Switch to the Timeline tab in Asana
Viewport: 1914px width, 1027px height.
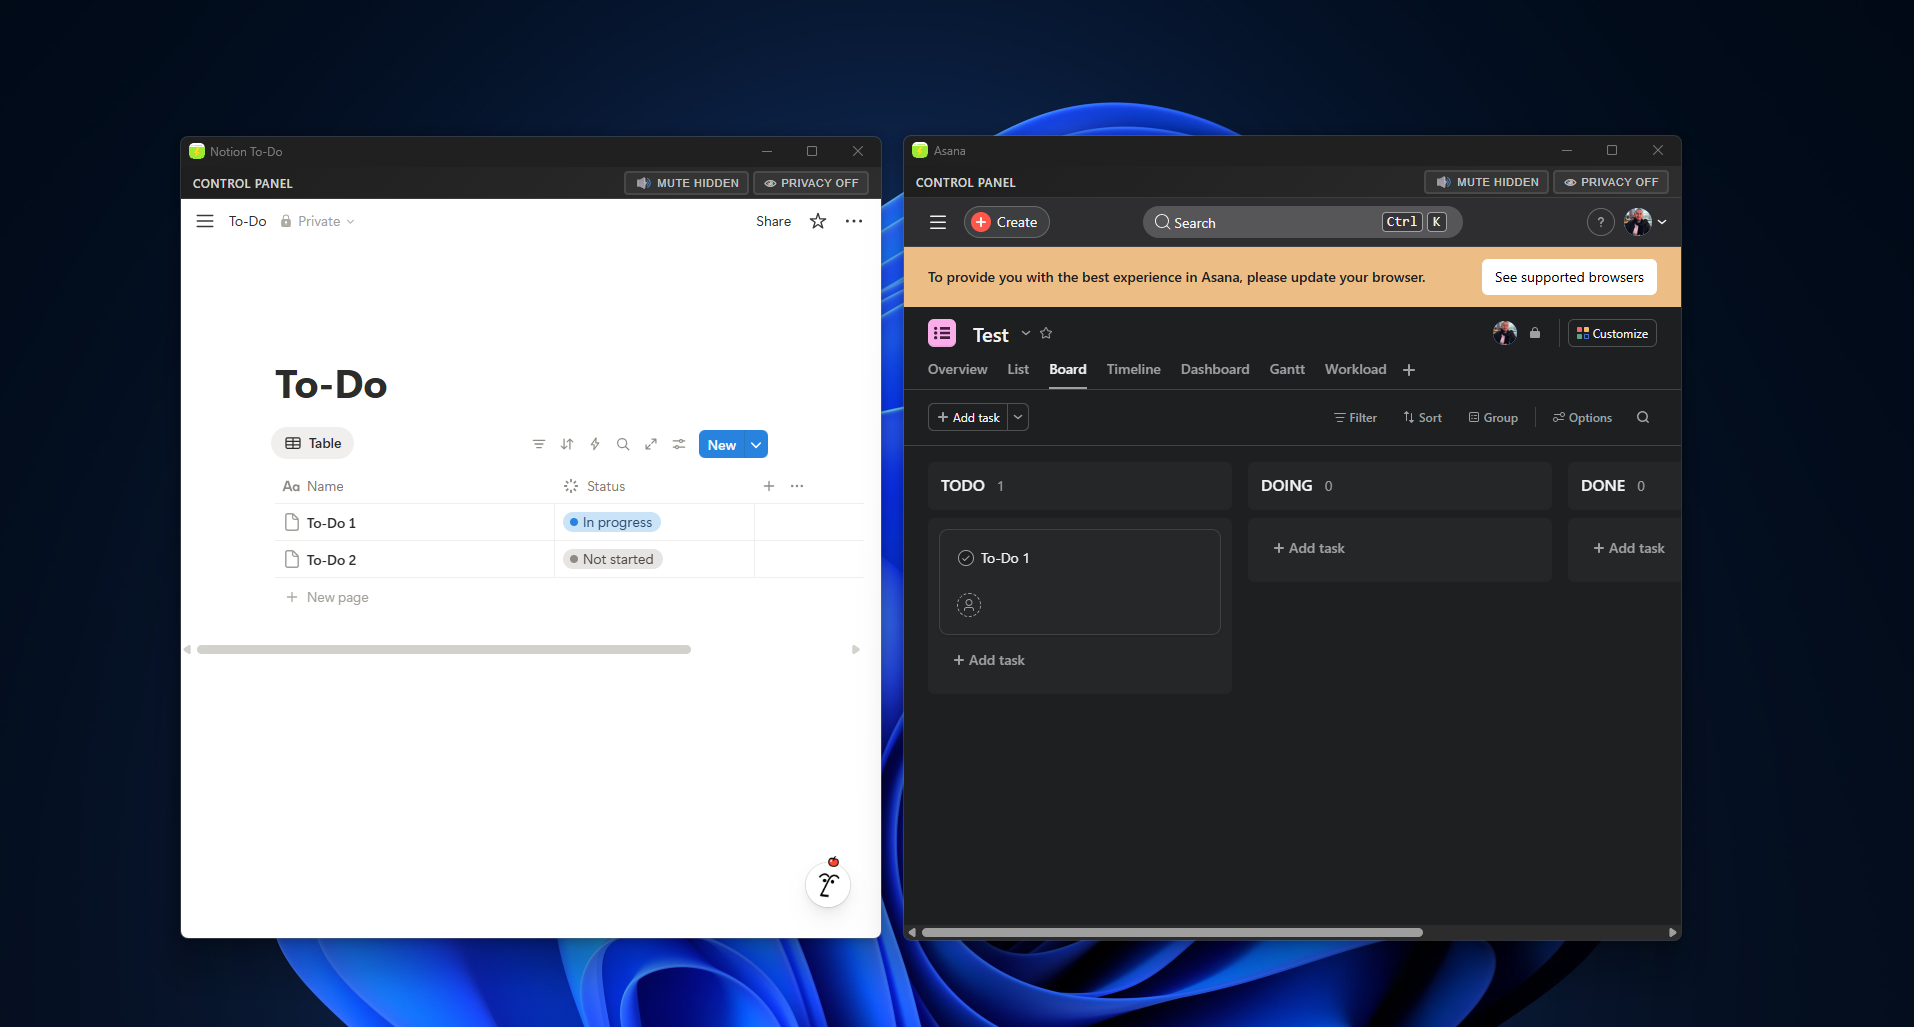click(1133, 369)
